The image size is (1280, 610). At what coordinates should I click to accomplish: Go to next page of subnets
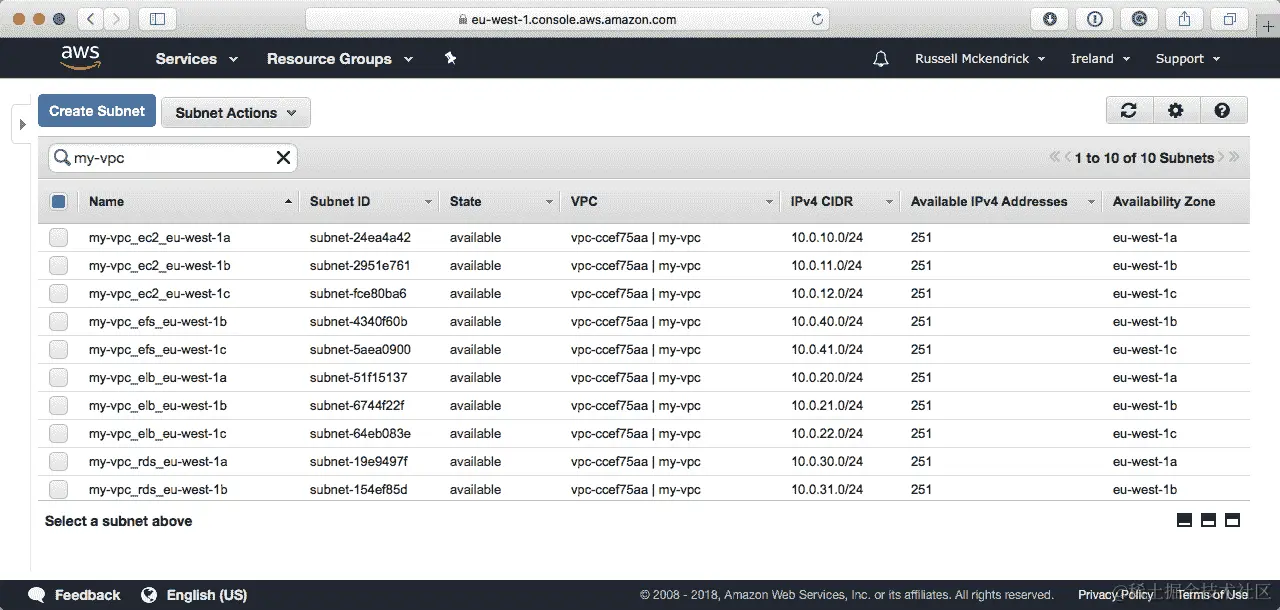[1222, 158]
